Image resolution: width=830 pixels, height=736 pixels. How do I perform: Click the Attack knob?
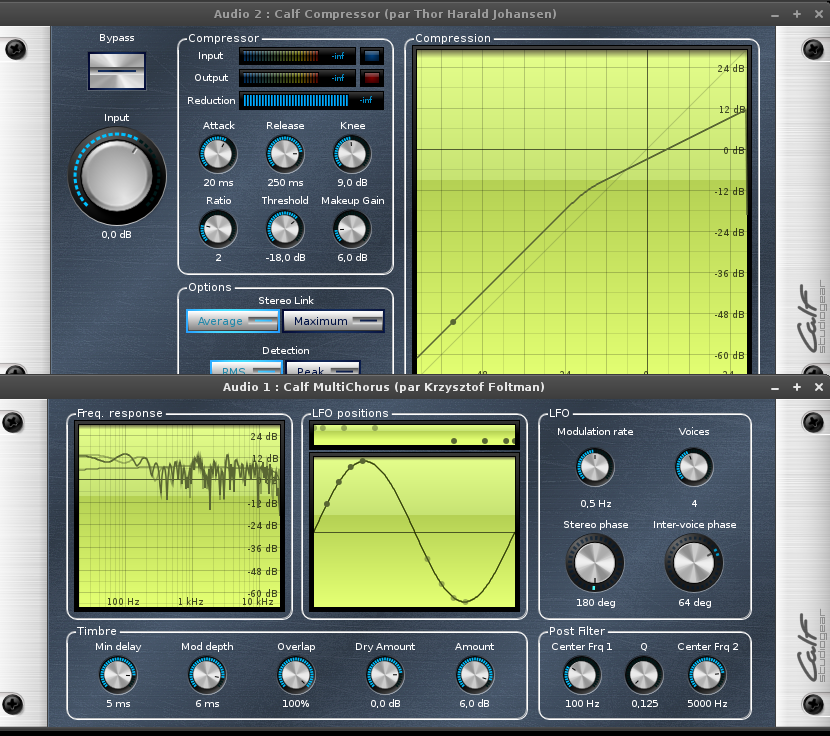[x=218, y=154]
